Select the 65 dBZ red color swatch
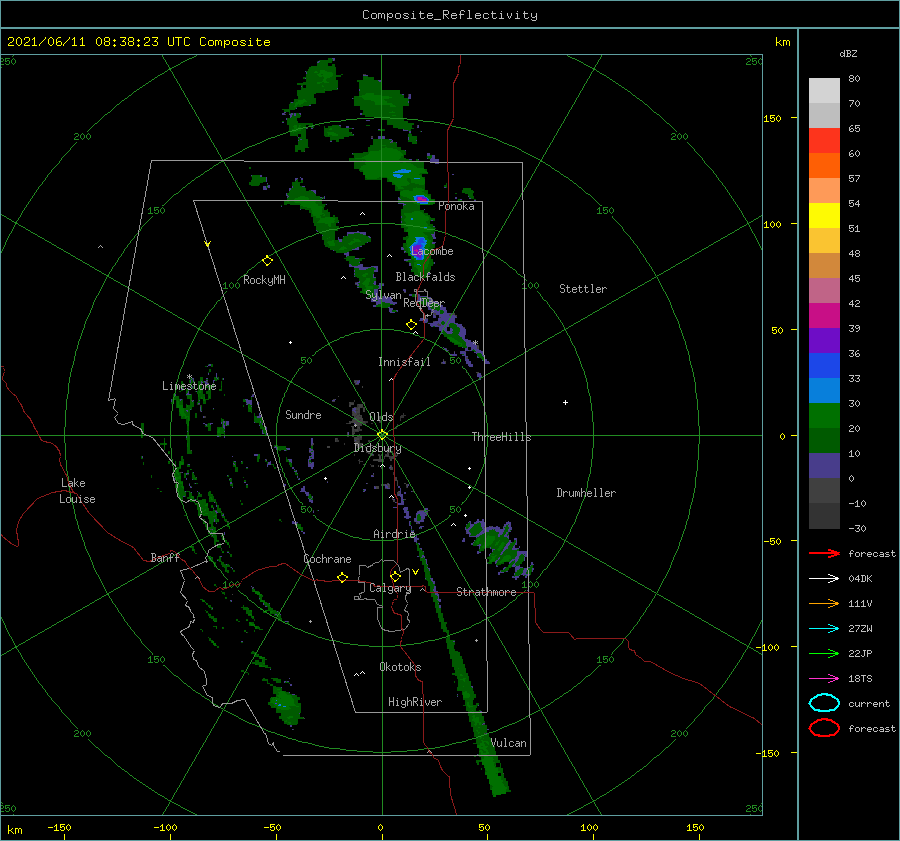Image resolution: width=900 pixels, height=841 pixels. coord(824,141)
